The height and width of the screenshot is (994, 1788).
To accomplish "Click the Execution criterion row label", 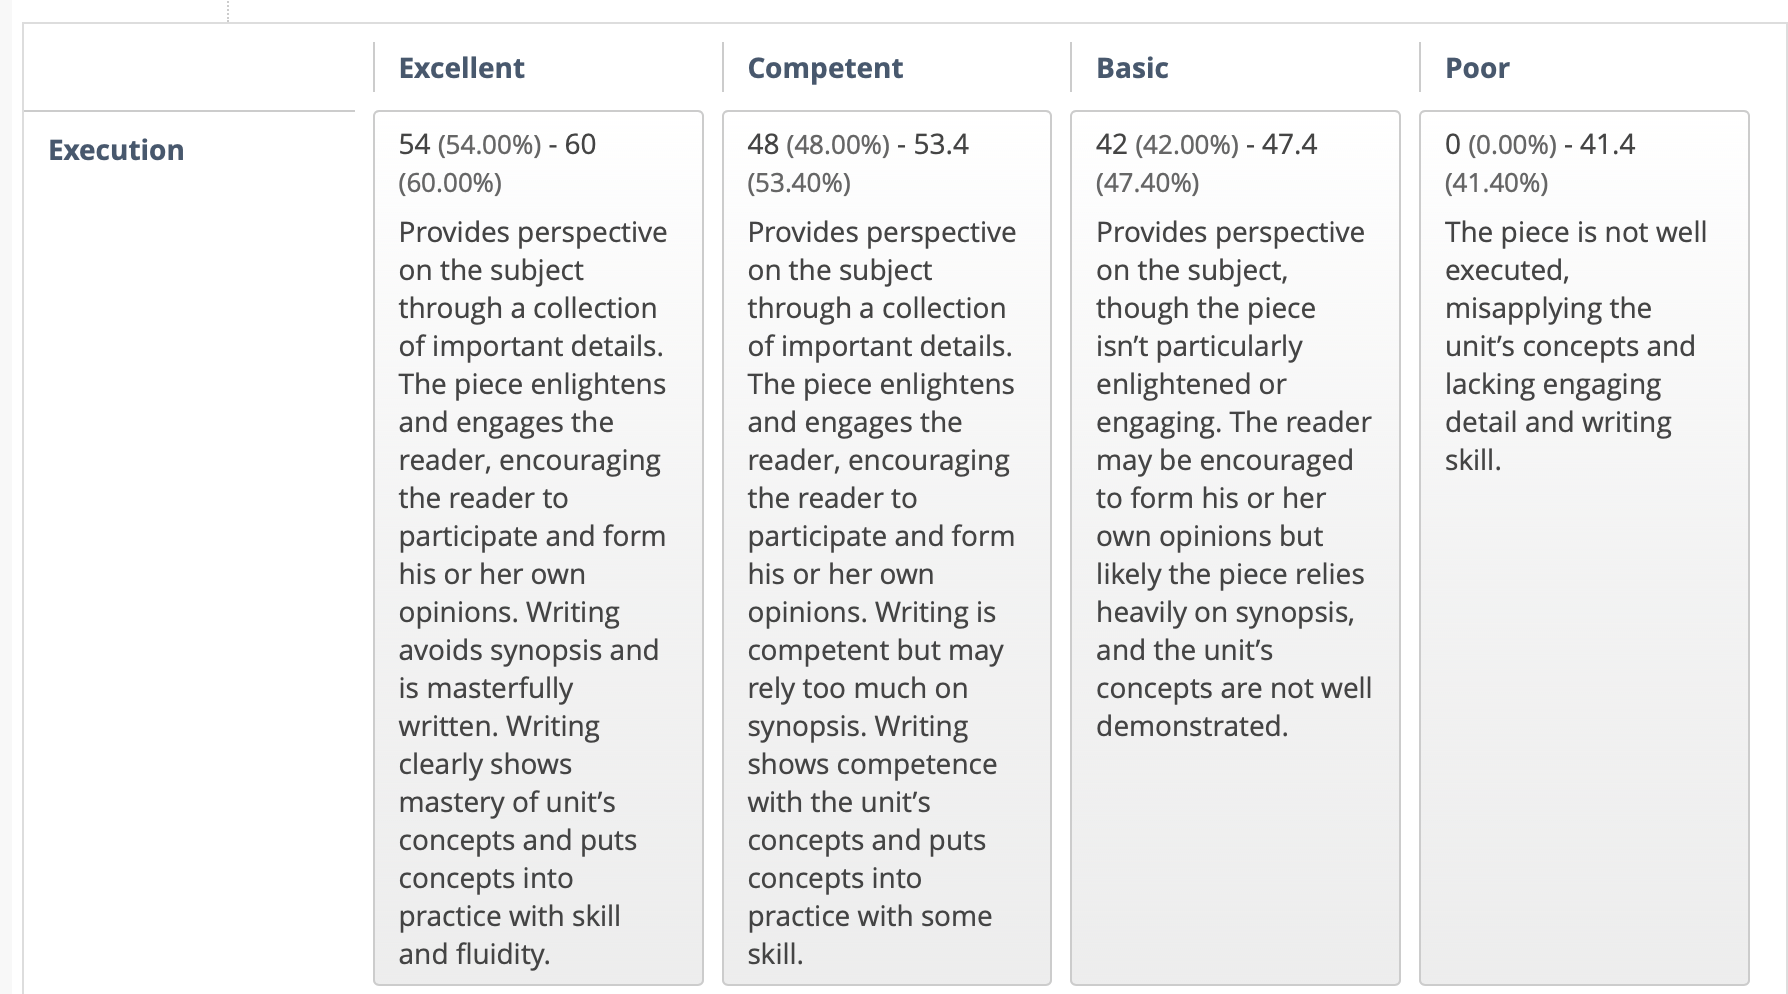I will pyautogui.click(x=116, y=150).
